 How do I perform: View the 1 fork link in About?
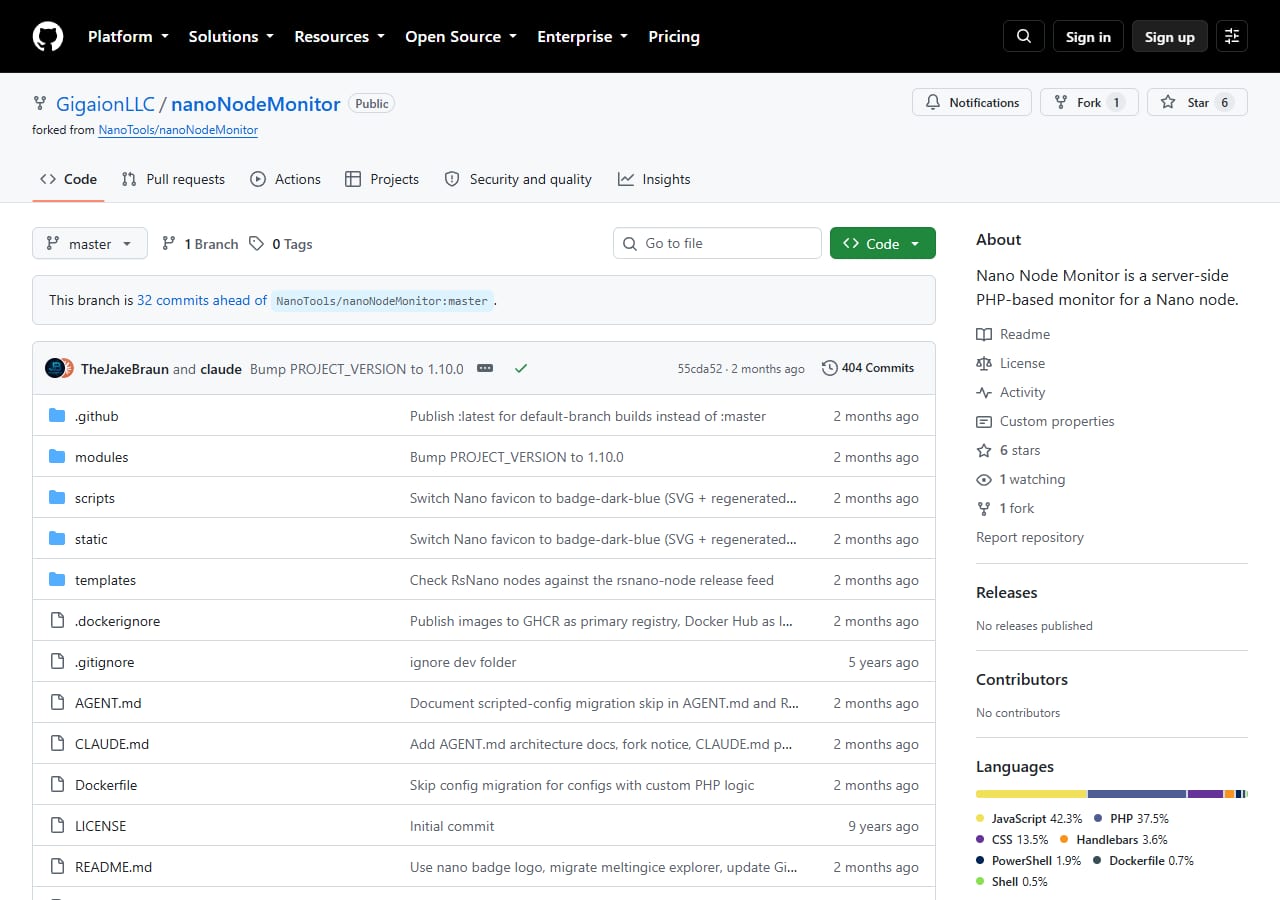[x=1005, y=508]
